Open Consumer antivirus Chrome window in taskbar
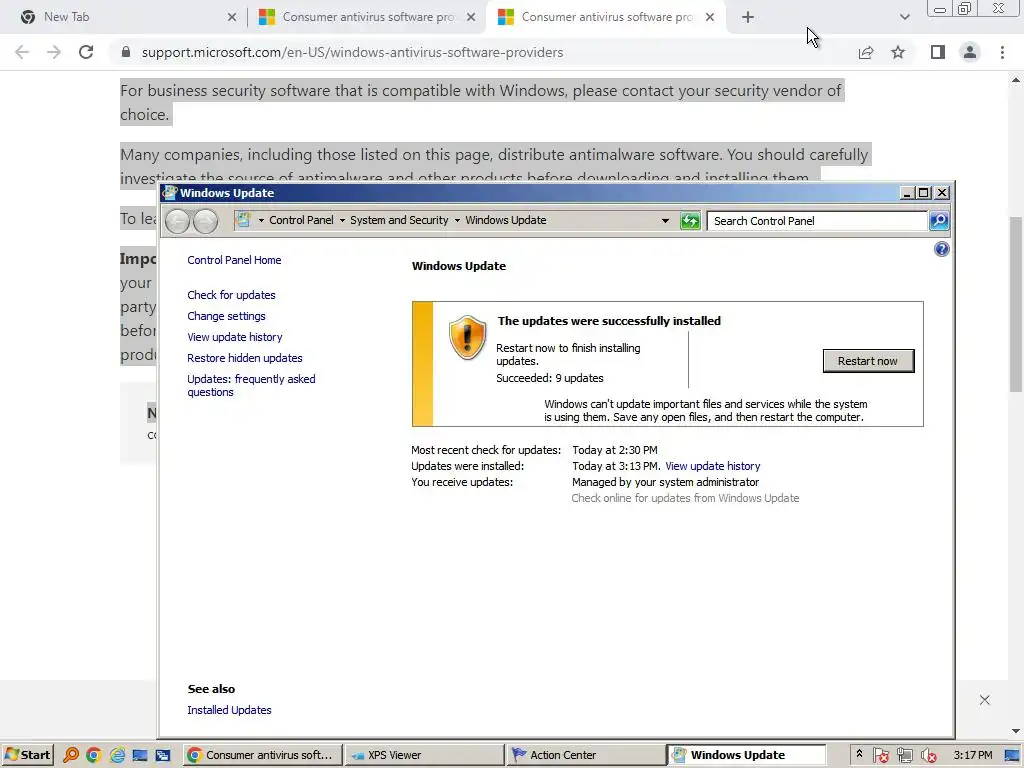1024x768 pixels. [263, 755]
